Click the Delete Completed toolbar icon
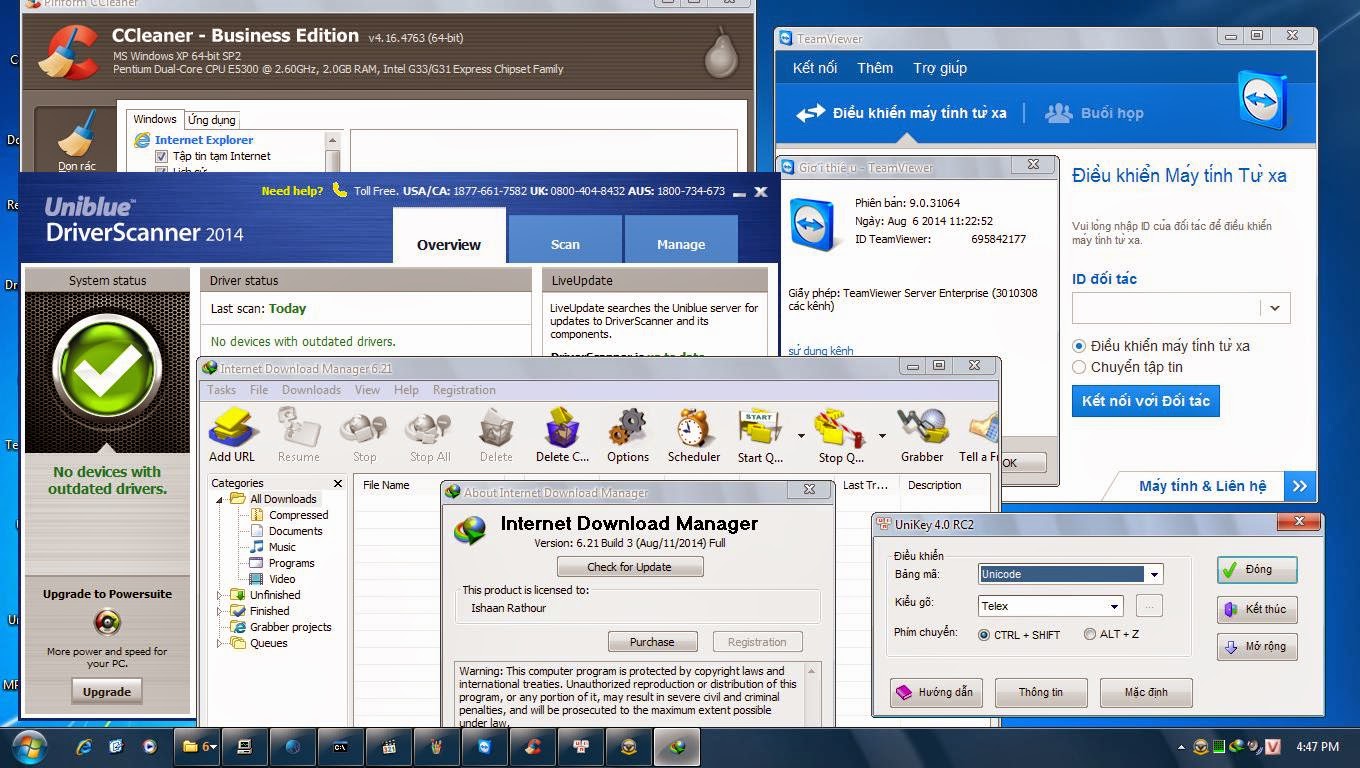Screen dimensions: 1360x768 click(562, 429)
